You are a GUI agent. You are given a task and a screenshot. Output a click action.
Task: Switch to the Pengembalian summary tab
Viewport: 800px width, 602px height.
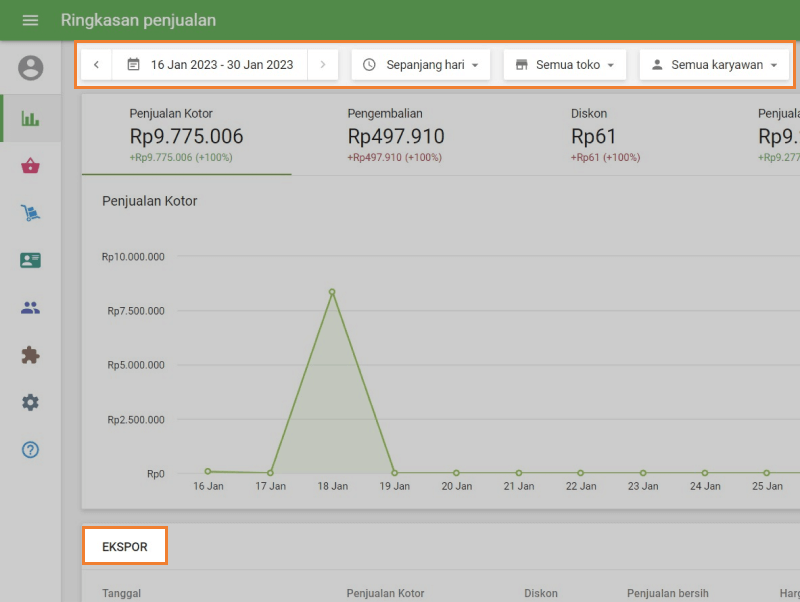(x=396, y=136)
